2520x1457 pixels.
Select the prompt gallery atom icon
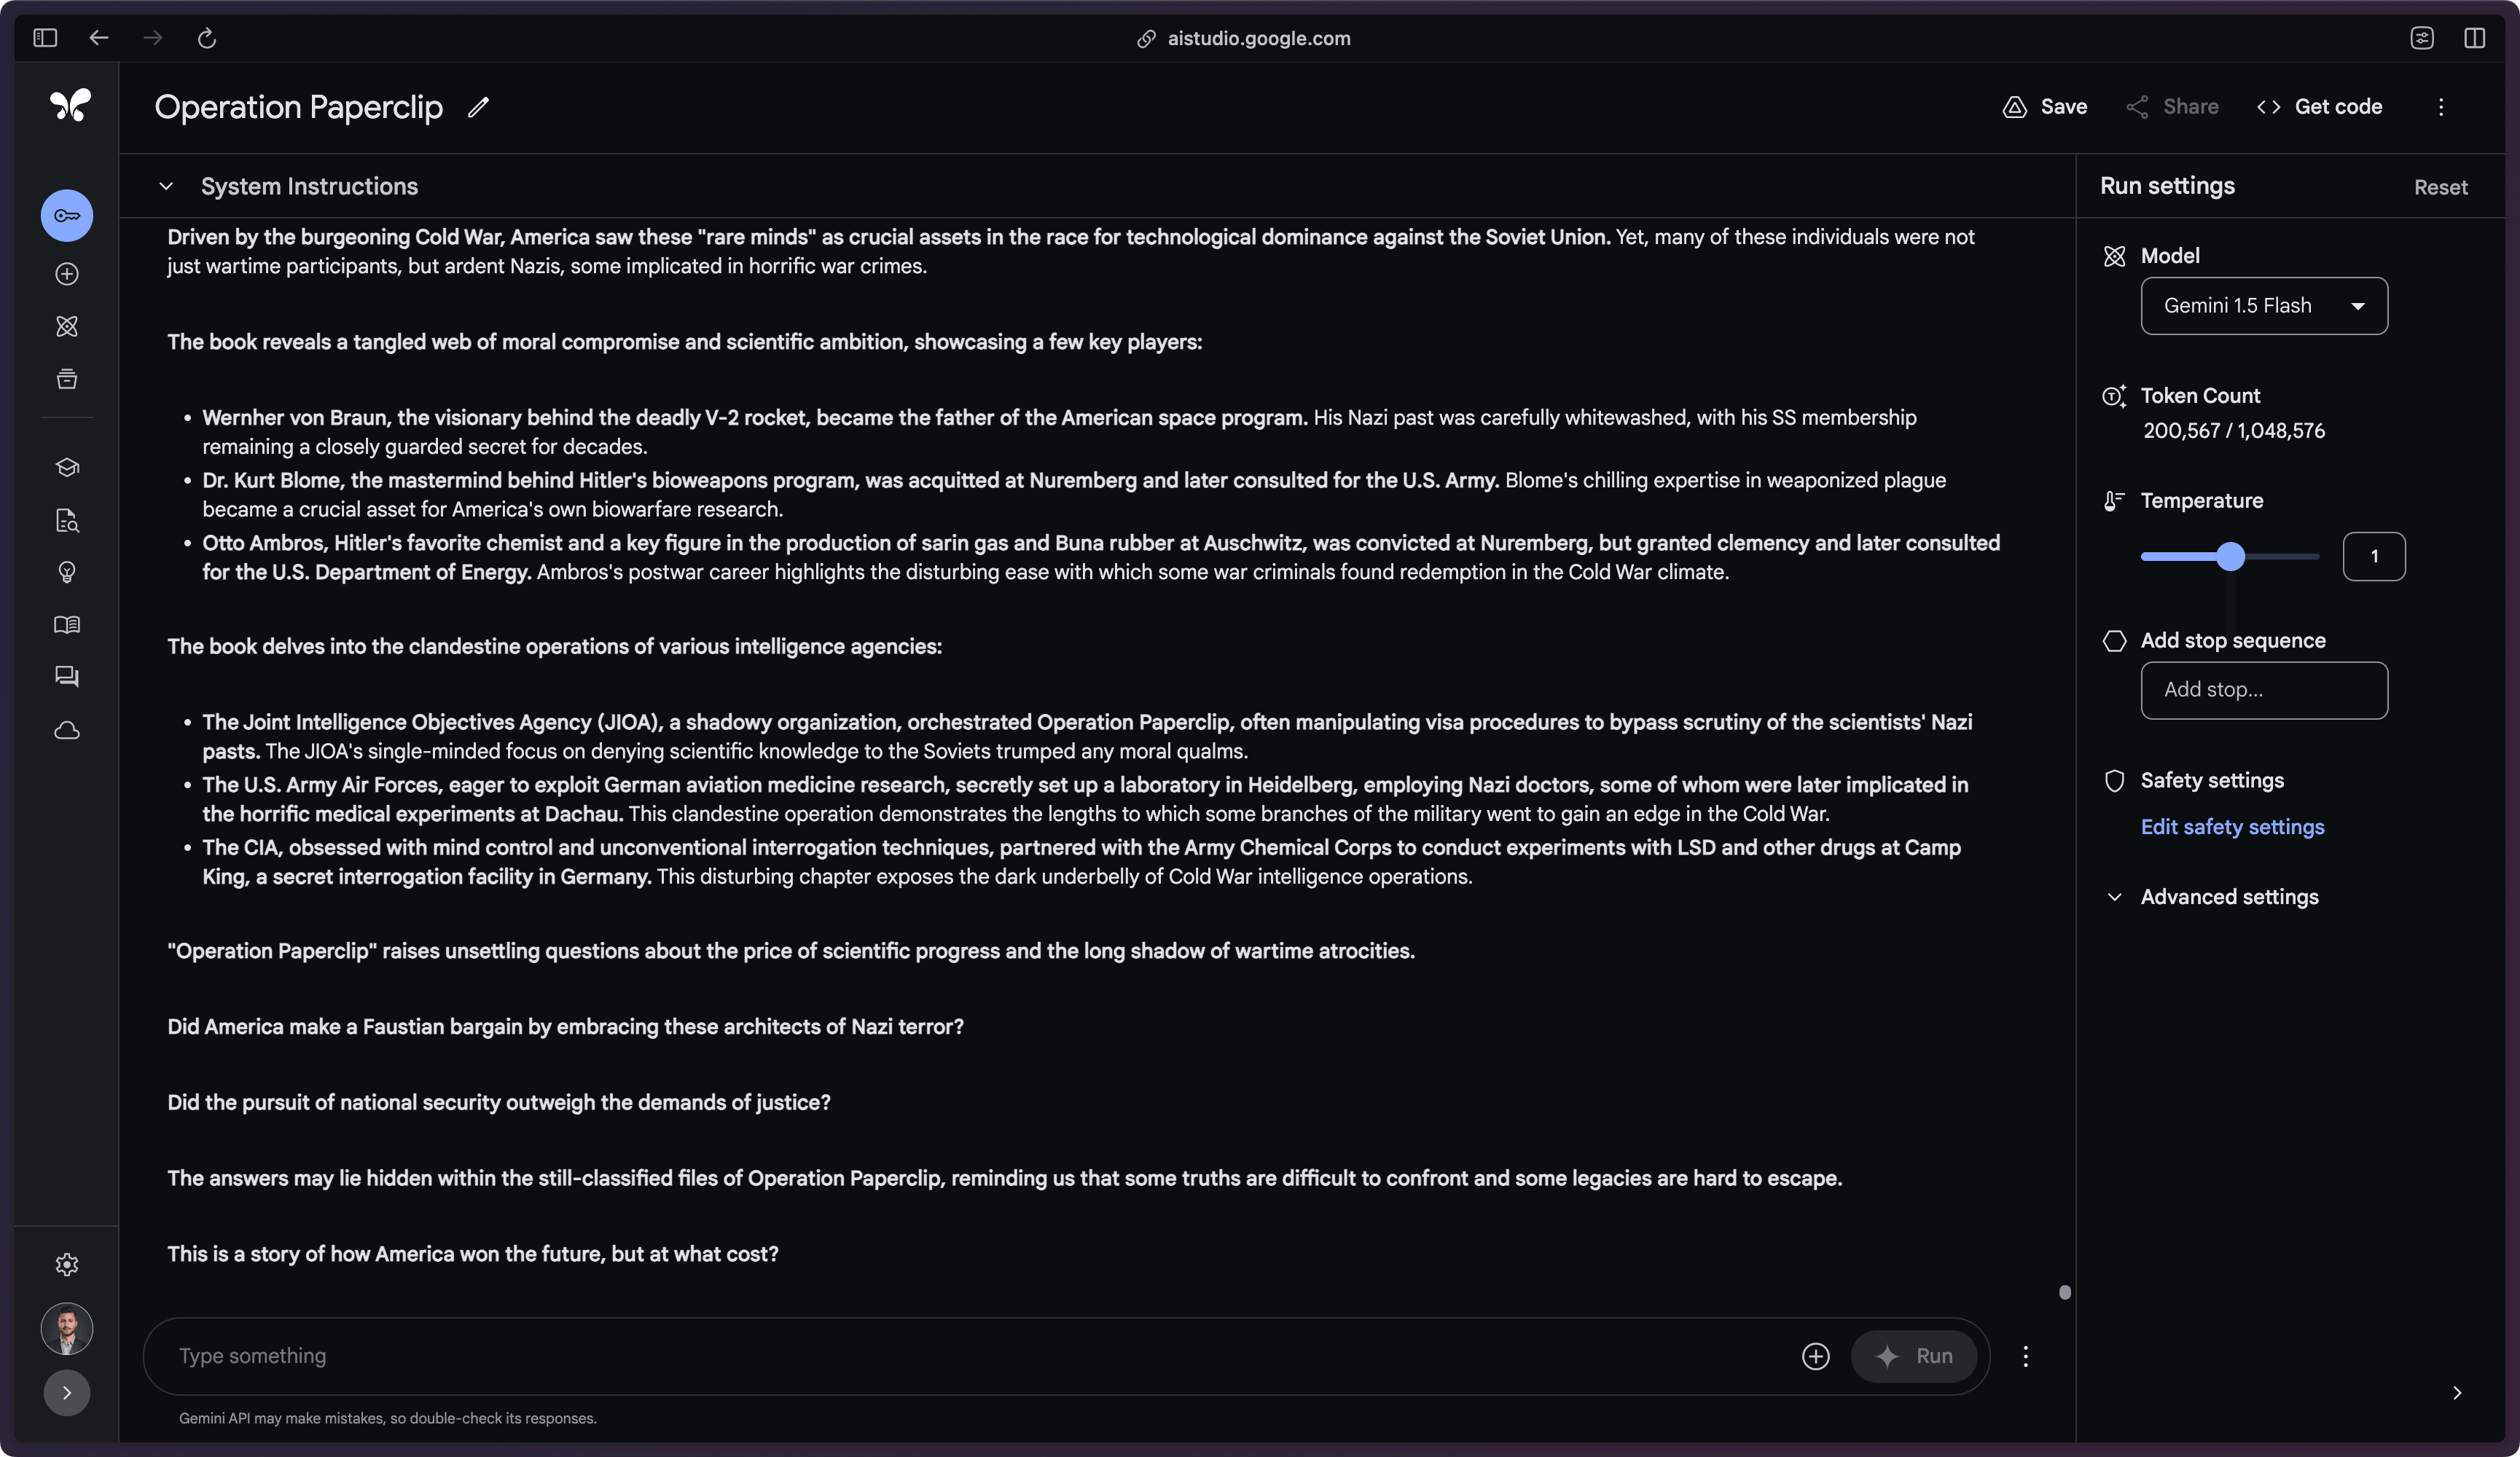66,326
